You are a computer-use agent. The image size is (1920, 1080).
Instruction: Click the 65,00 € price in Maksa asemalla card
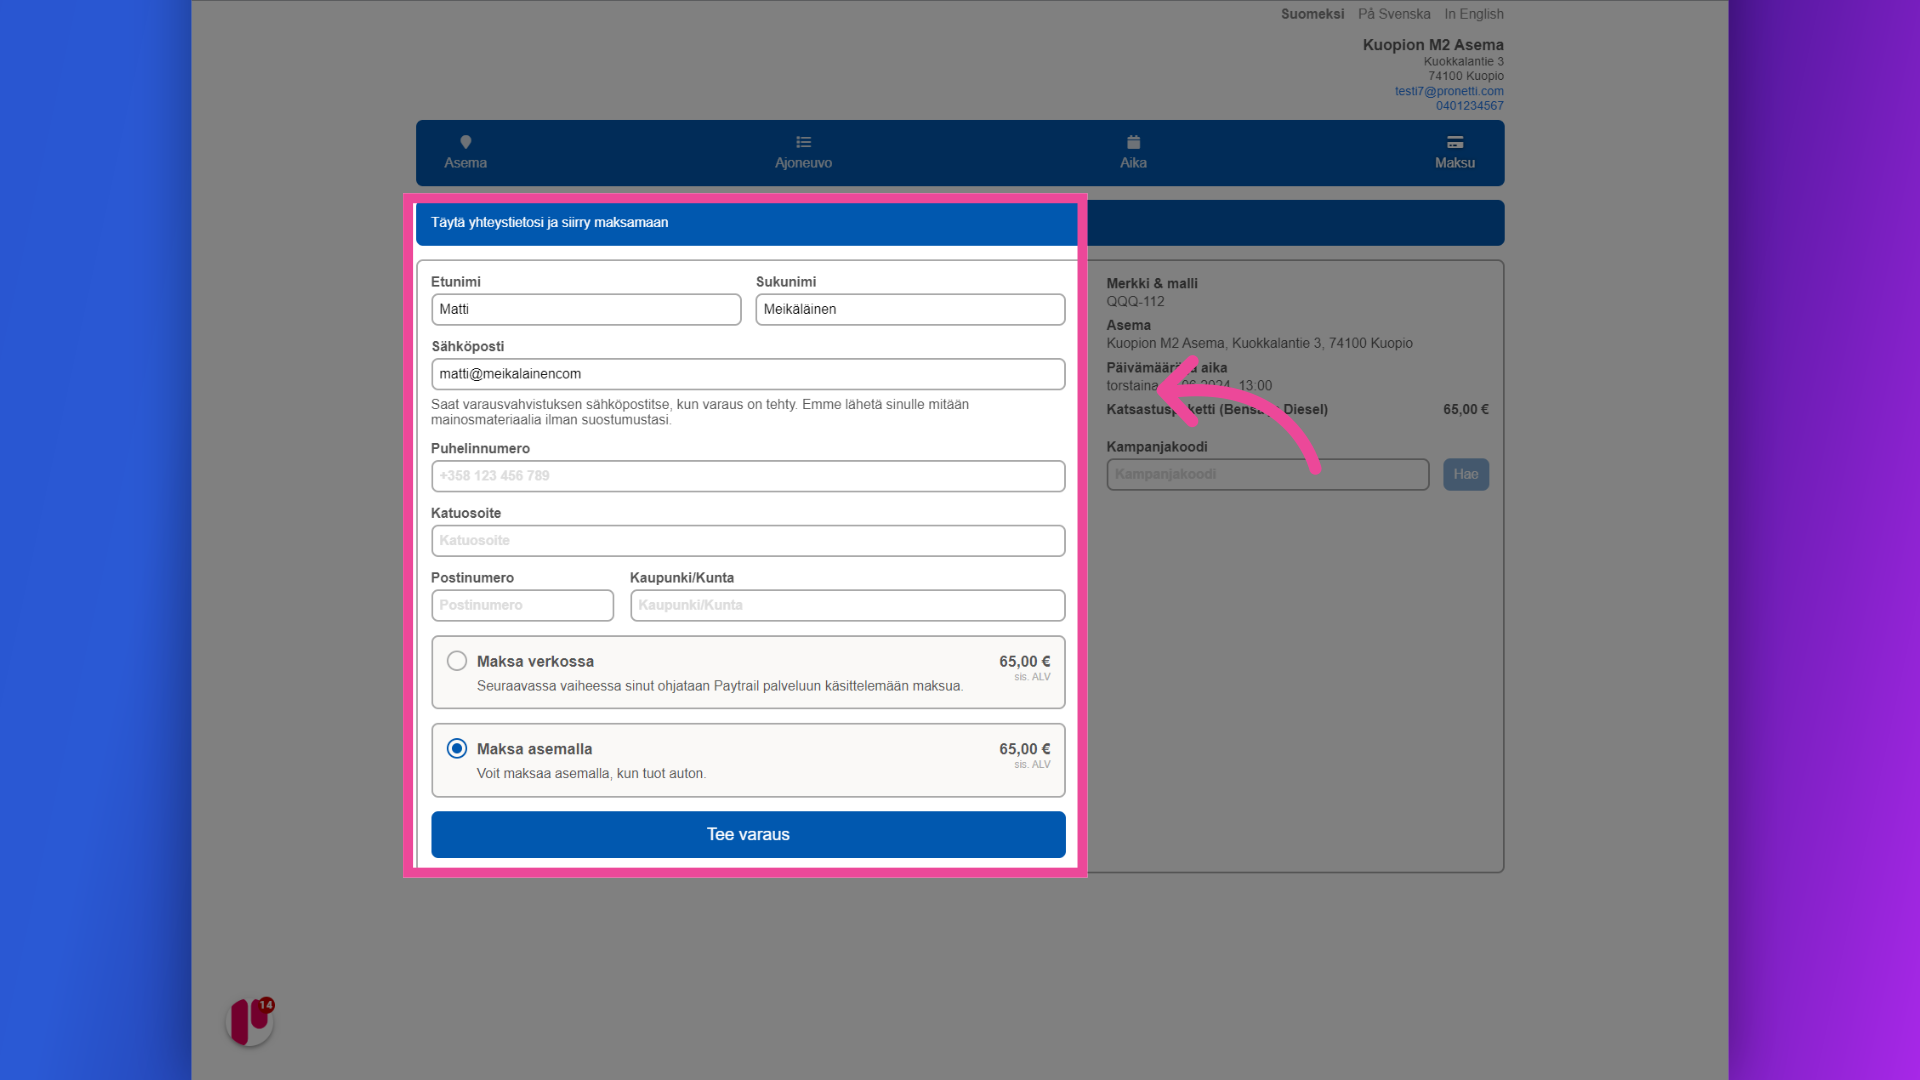coord(1024,749)
